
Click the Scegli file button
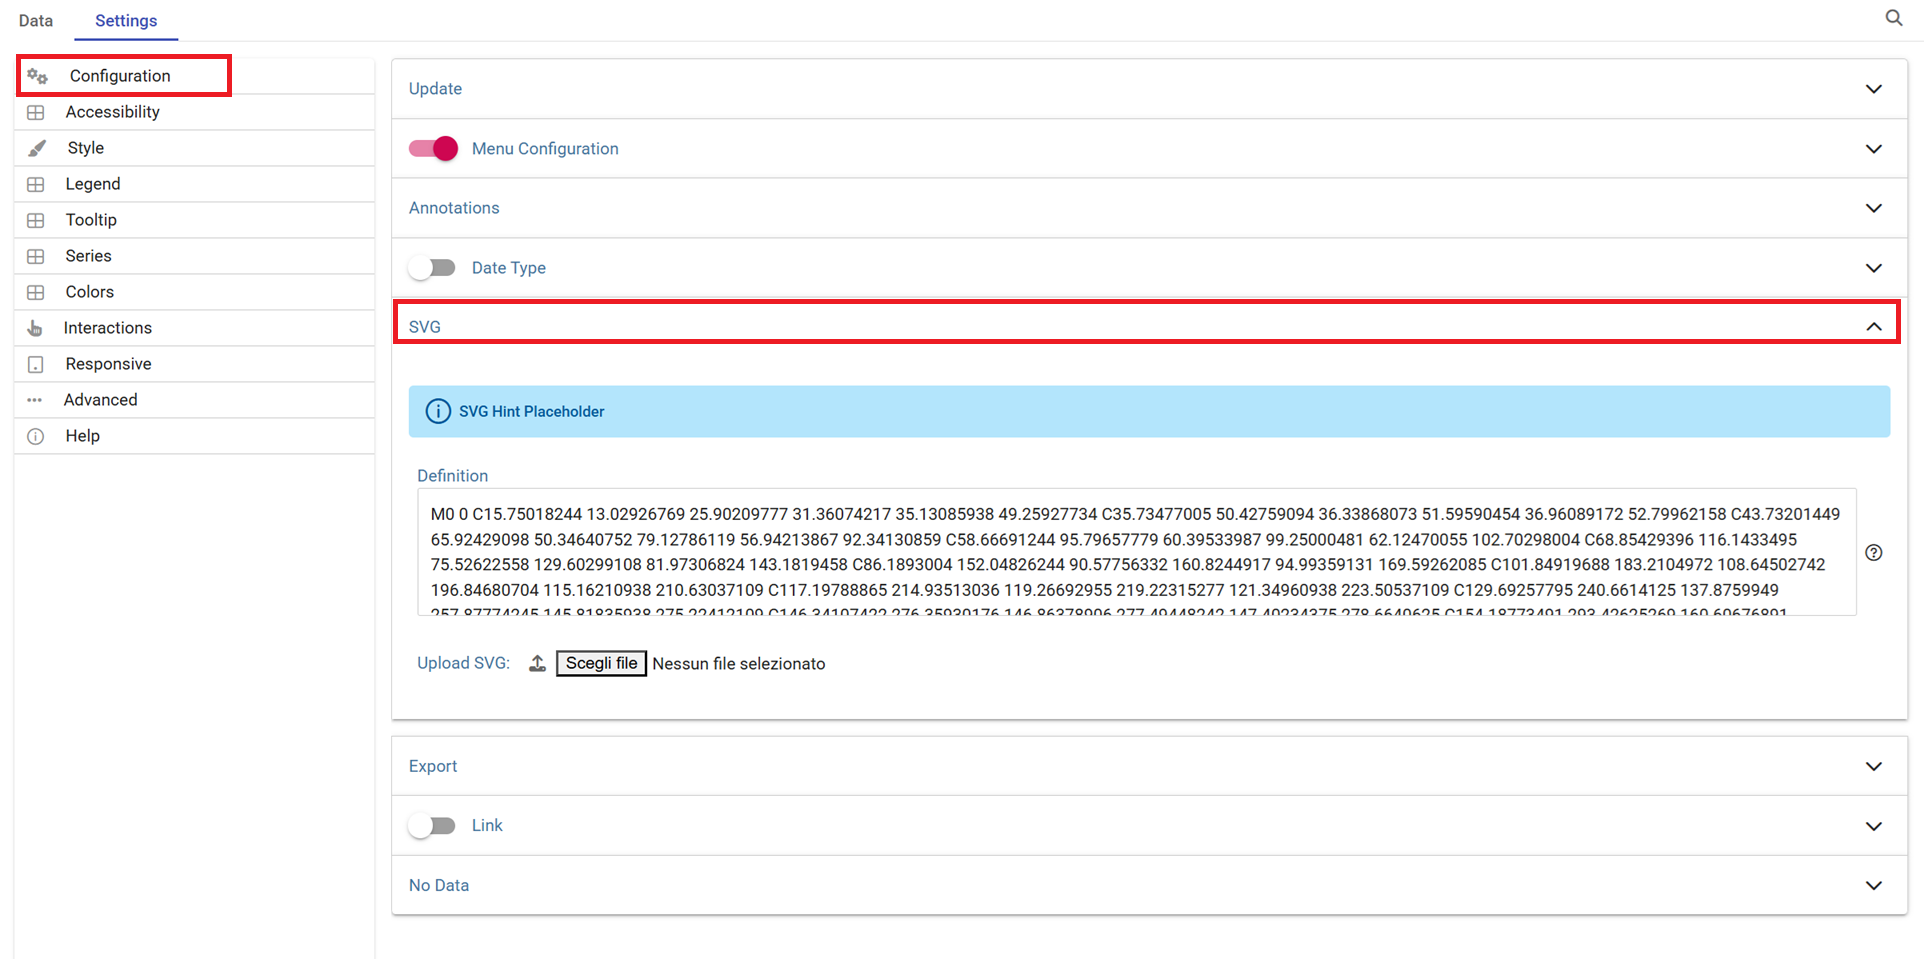(601, 663)
